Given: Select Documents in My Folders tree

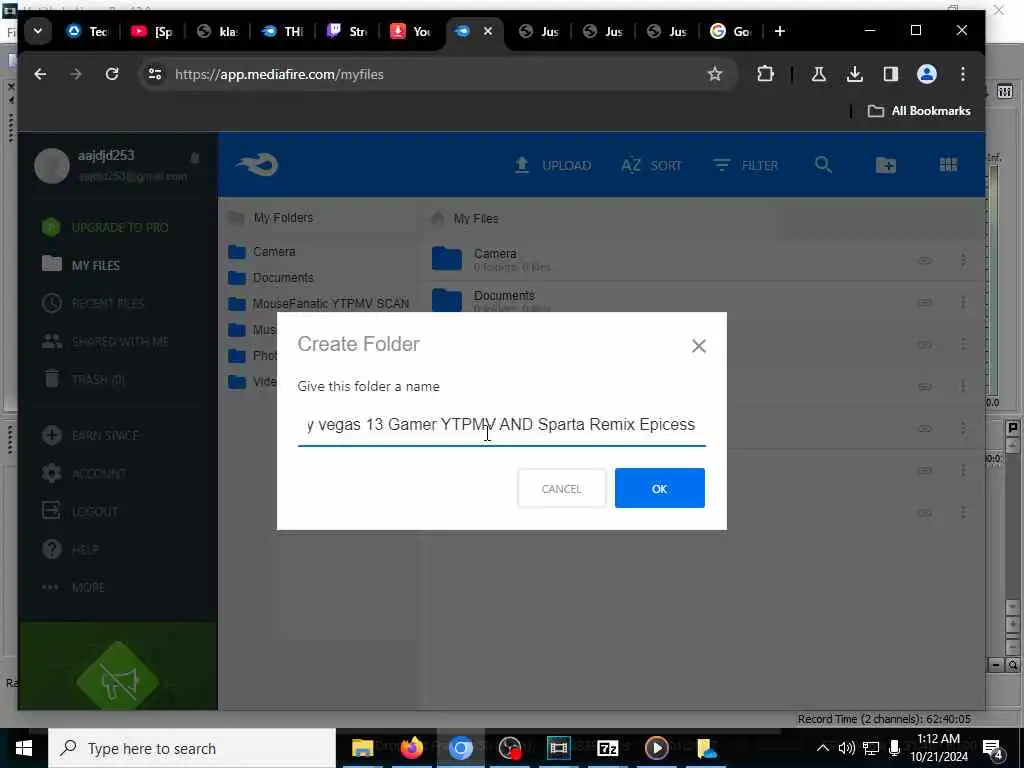Looking at the screenshot, I should click(x=271, y=278).
